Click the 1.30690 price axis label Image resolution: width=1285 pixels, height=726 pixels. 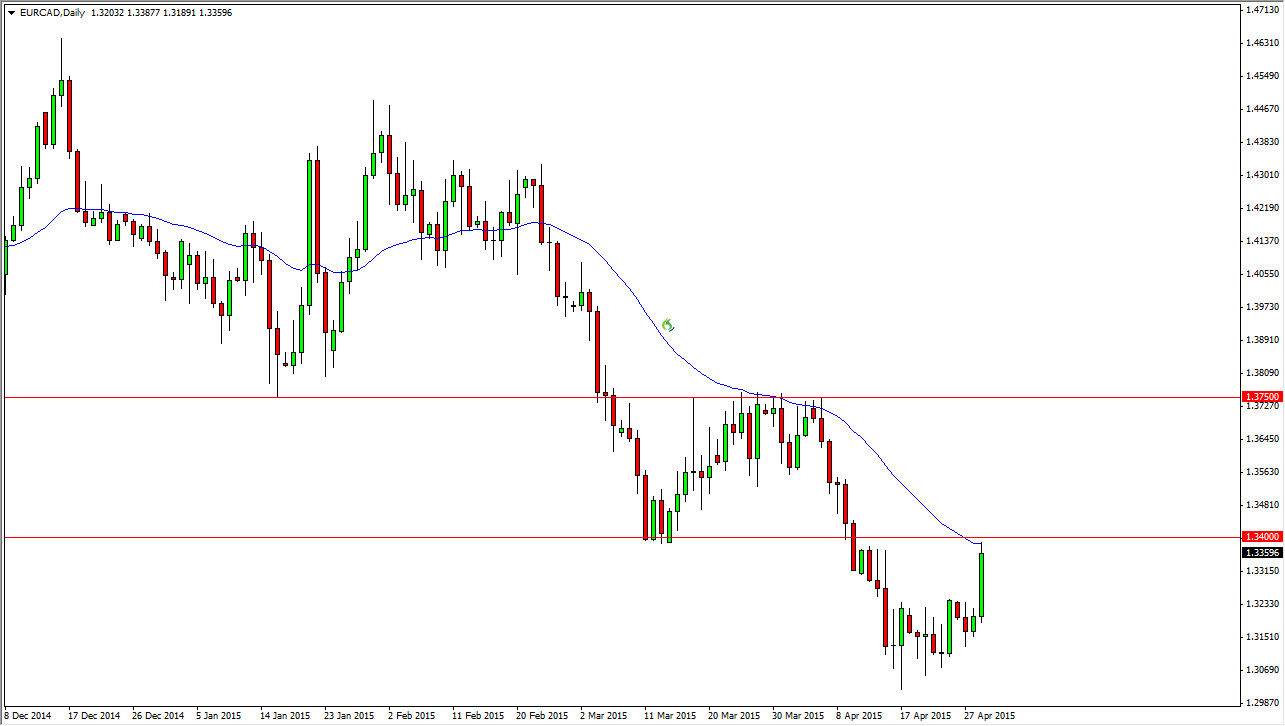pos(1264,670)
